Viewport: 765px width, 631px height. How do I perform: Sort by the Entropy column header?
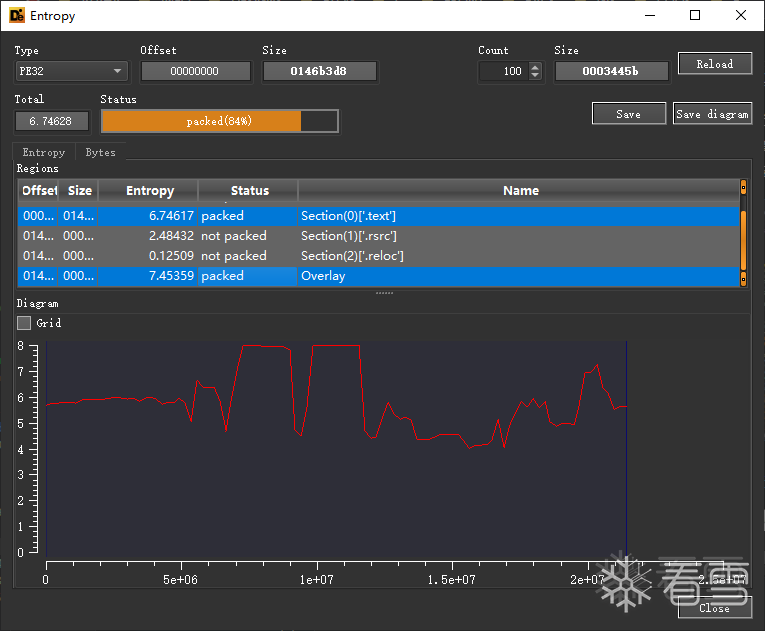click(149, 190)
